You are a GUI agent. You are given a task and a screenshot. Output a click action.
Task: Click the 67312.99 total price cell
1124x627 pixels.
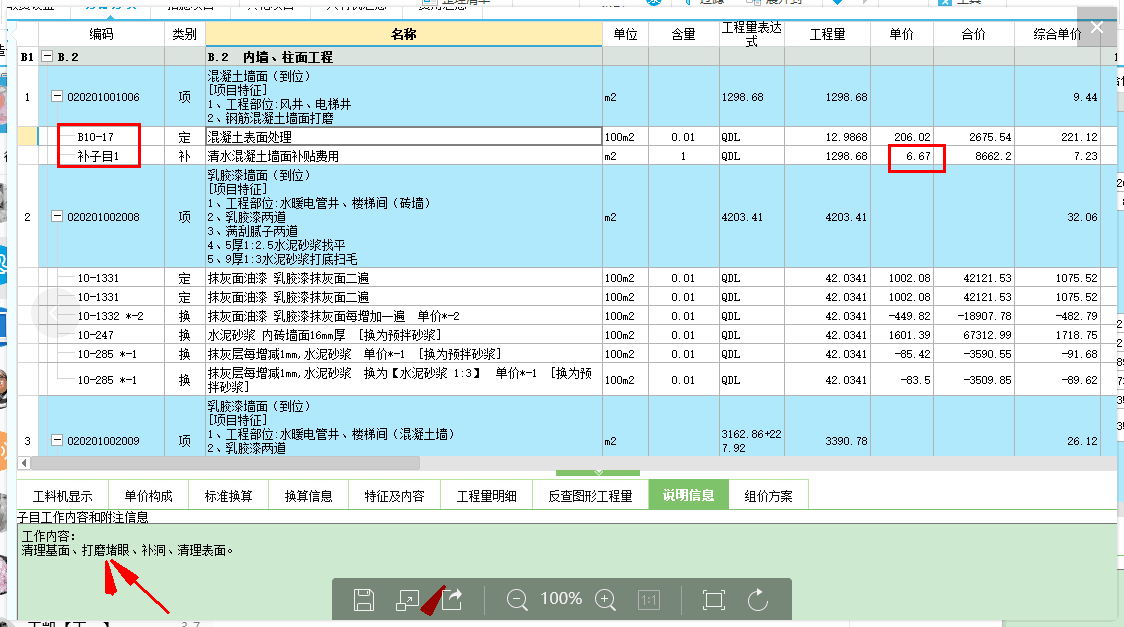tap(973, 335)
